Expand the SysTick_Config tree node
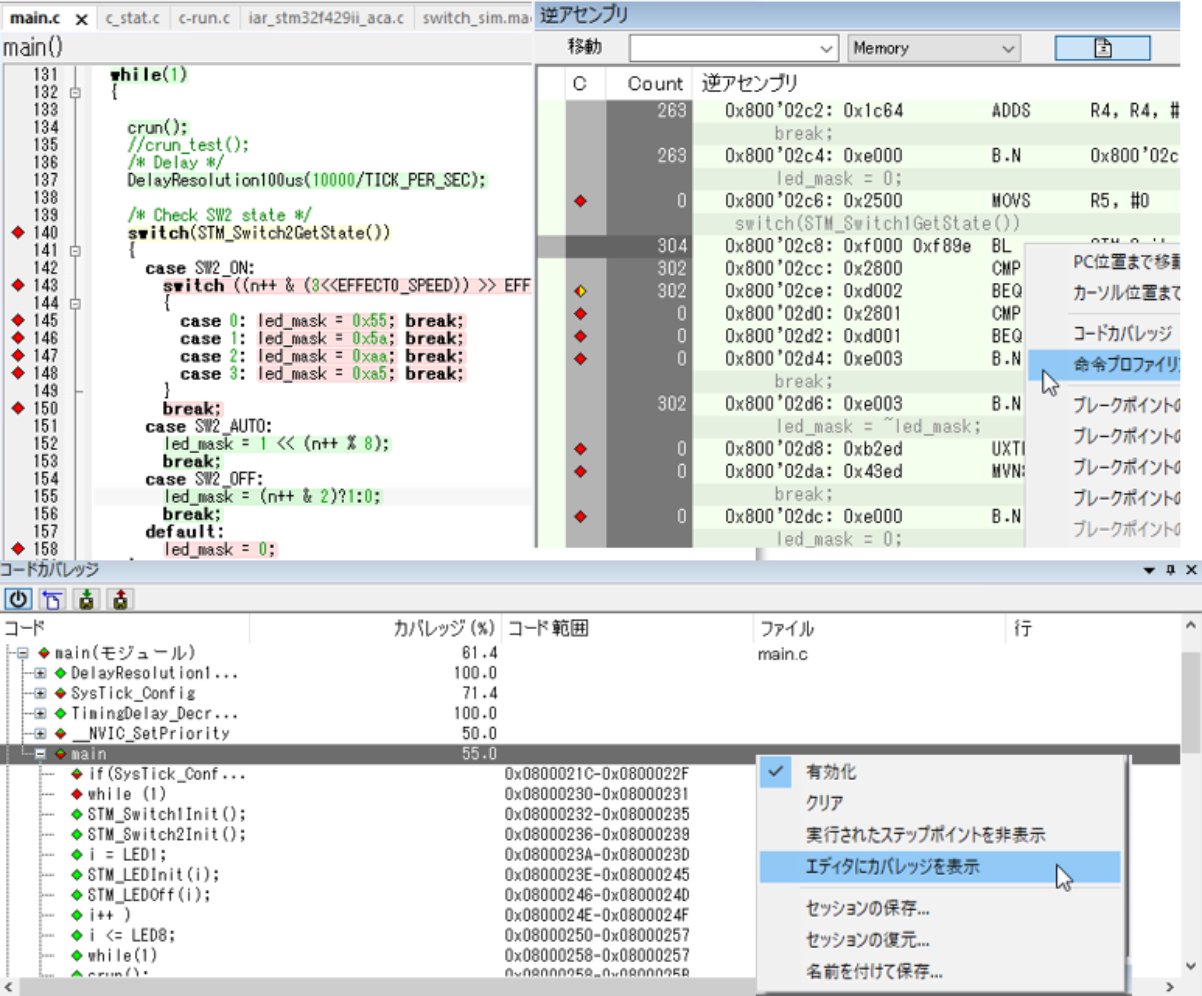Viewport: 1202px width, 996px height. click(x=40, y=693)
